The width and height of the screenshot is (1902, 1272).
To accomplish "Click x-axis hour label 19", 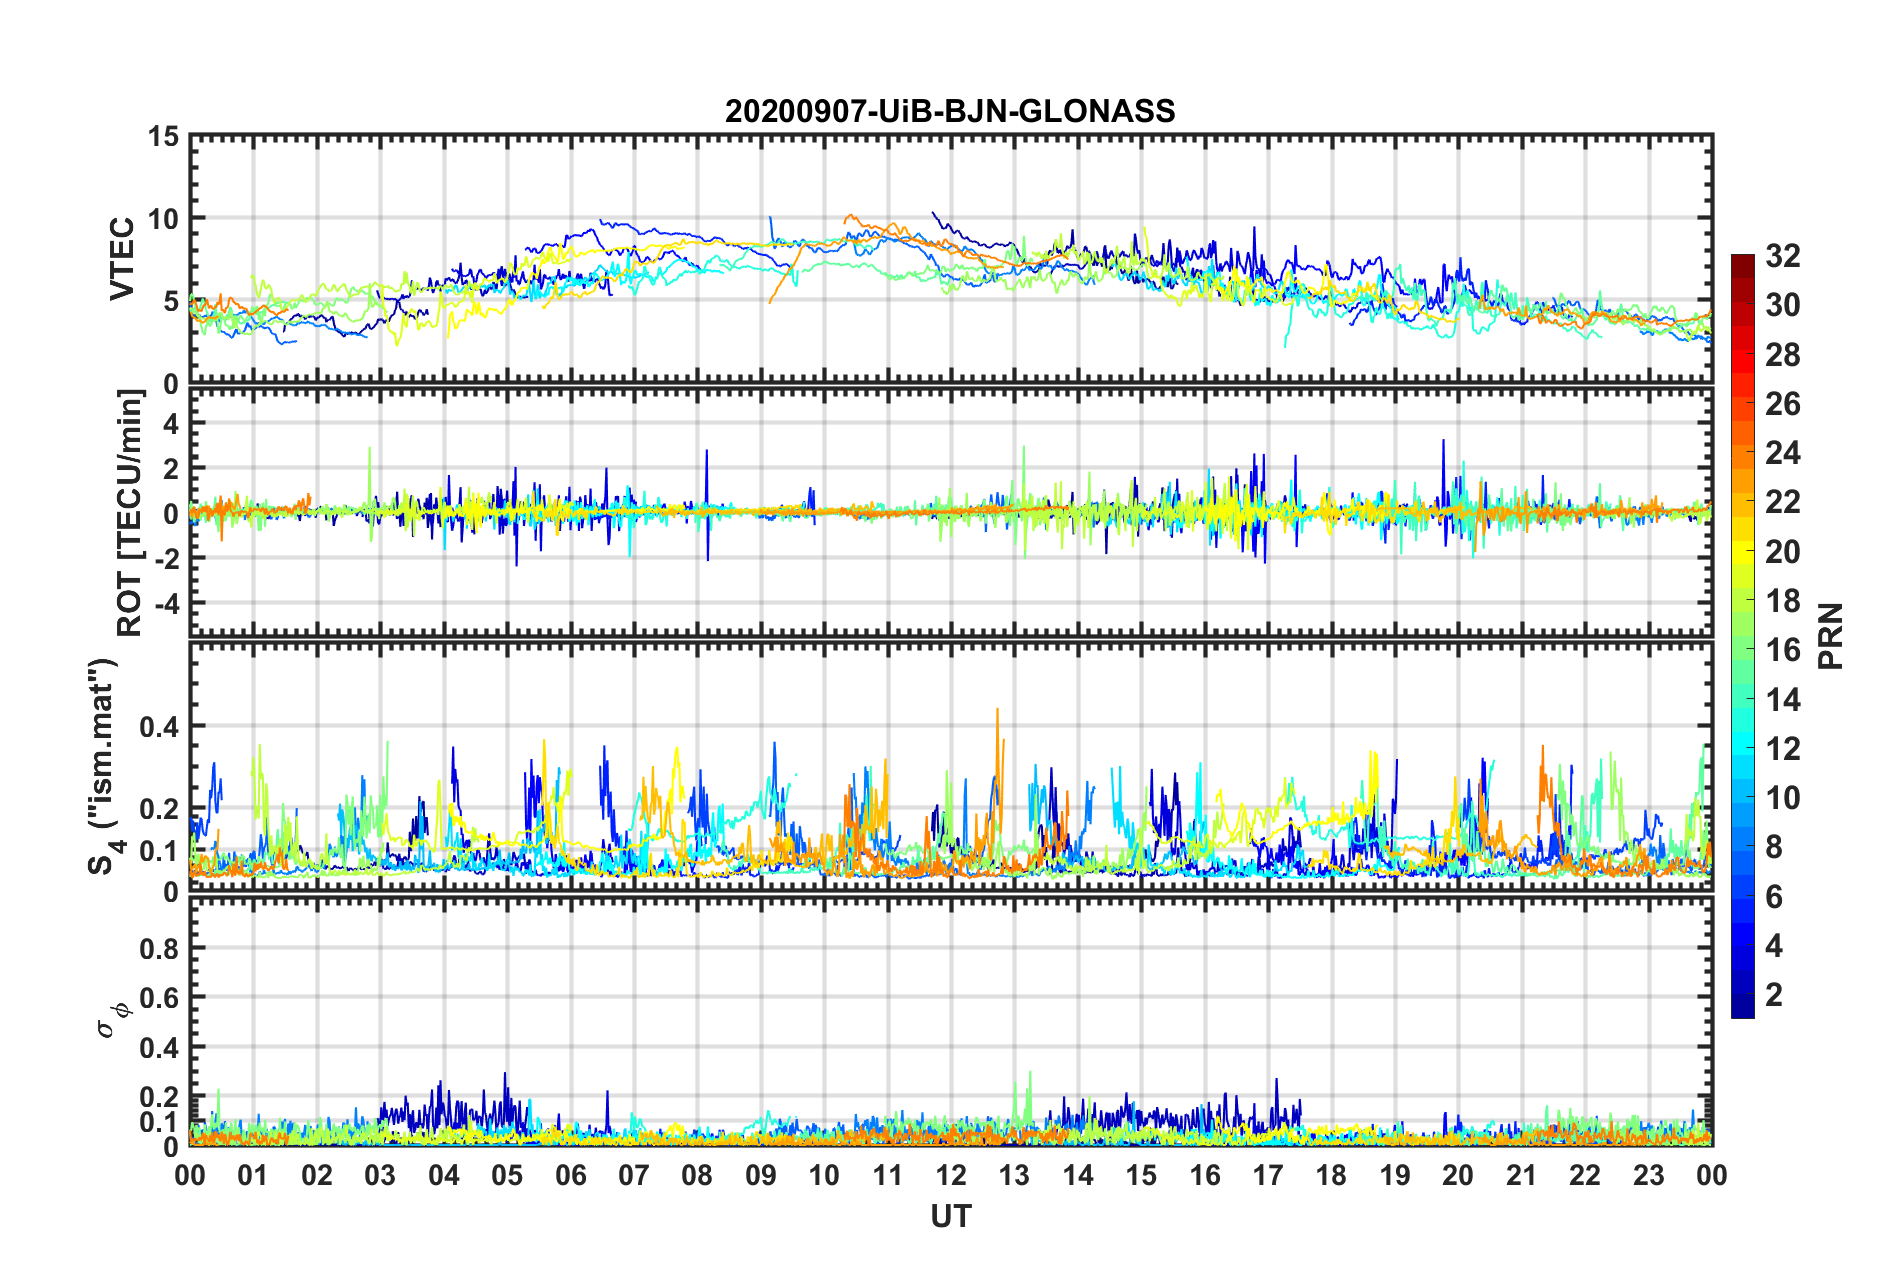I will pos(1395,1176).
